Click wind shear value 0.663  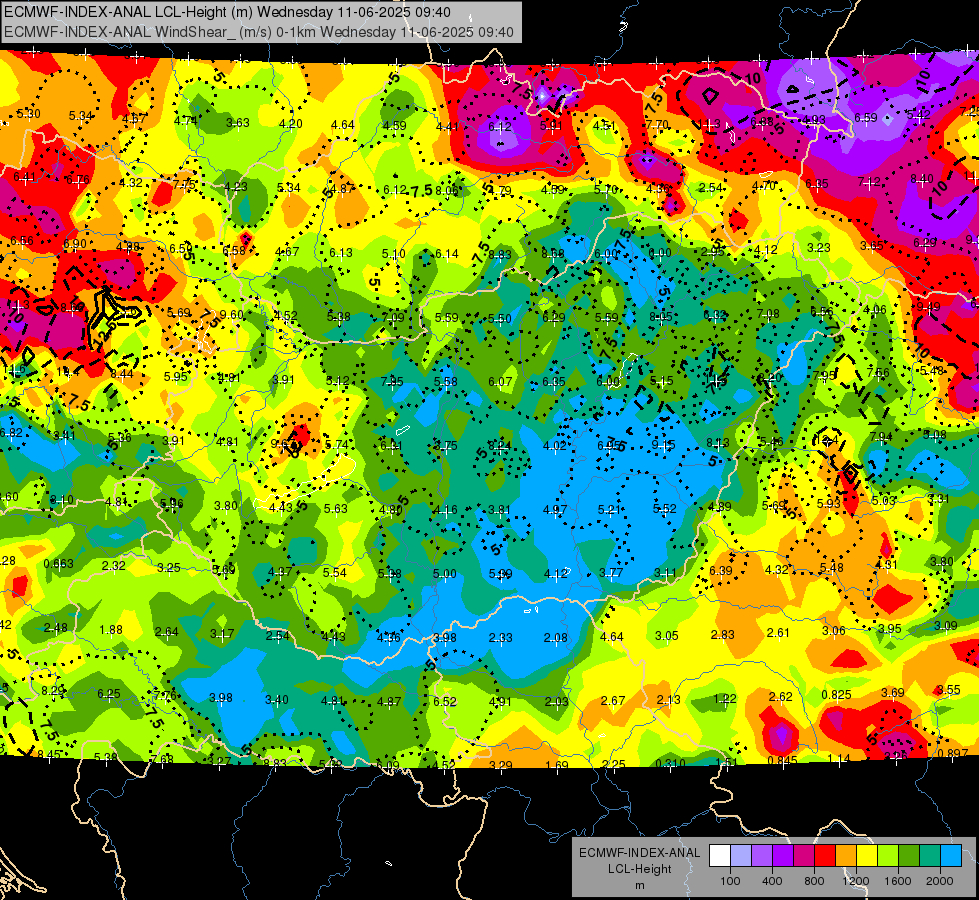click(59, 563)
